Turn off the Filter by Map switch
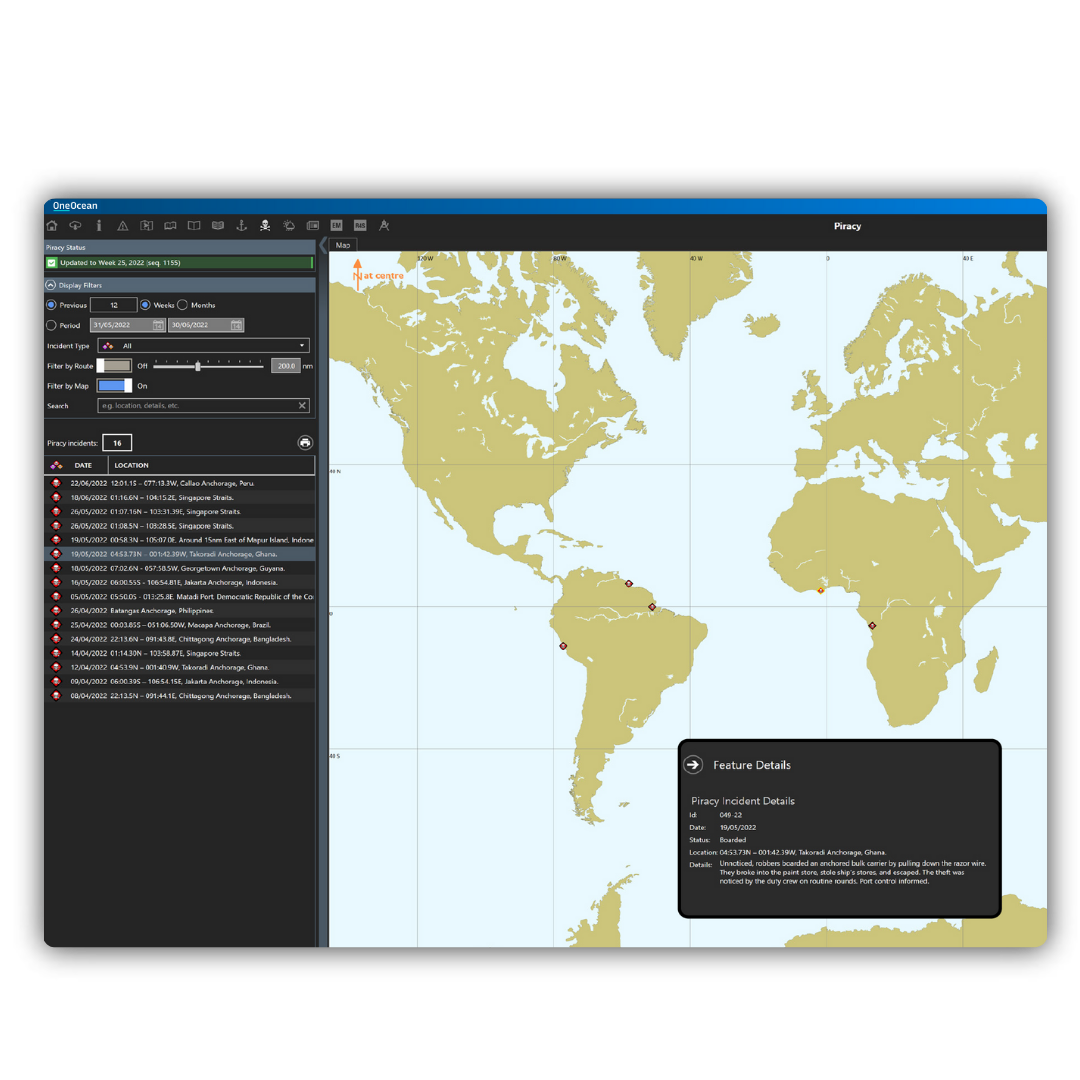Viewport: 1080px width, 1080px height. point(114,386)
